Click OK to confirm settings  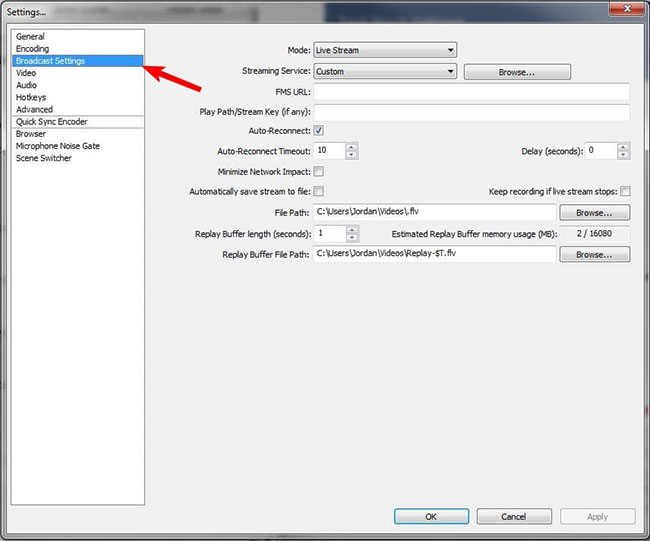(431, 516)
